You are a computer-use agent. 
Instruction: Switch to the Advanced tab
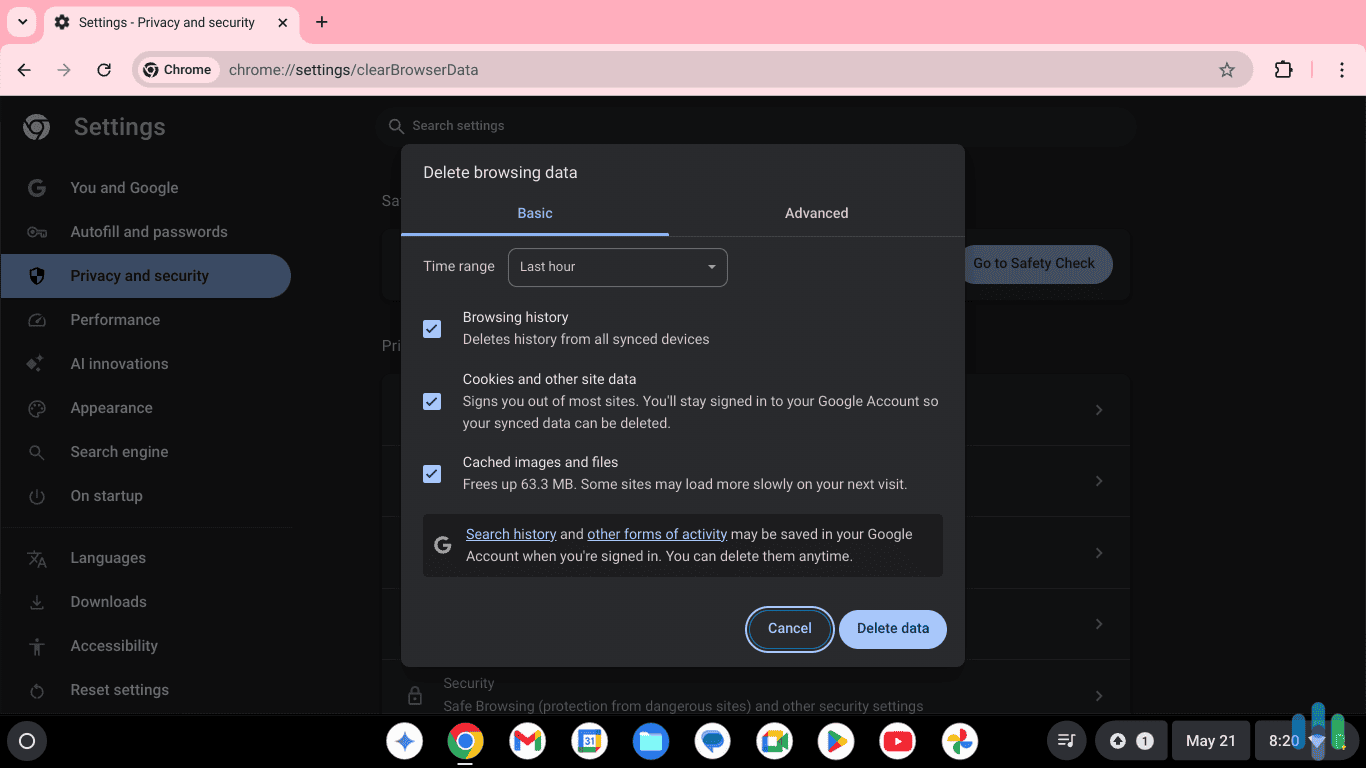816,213
